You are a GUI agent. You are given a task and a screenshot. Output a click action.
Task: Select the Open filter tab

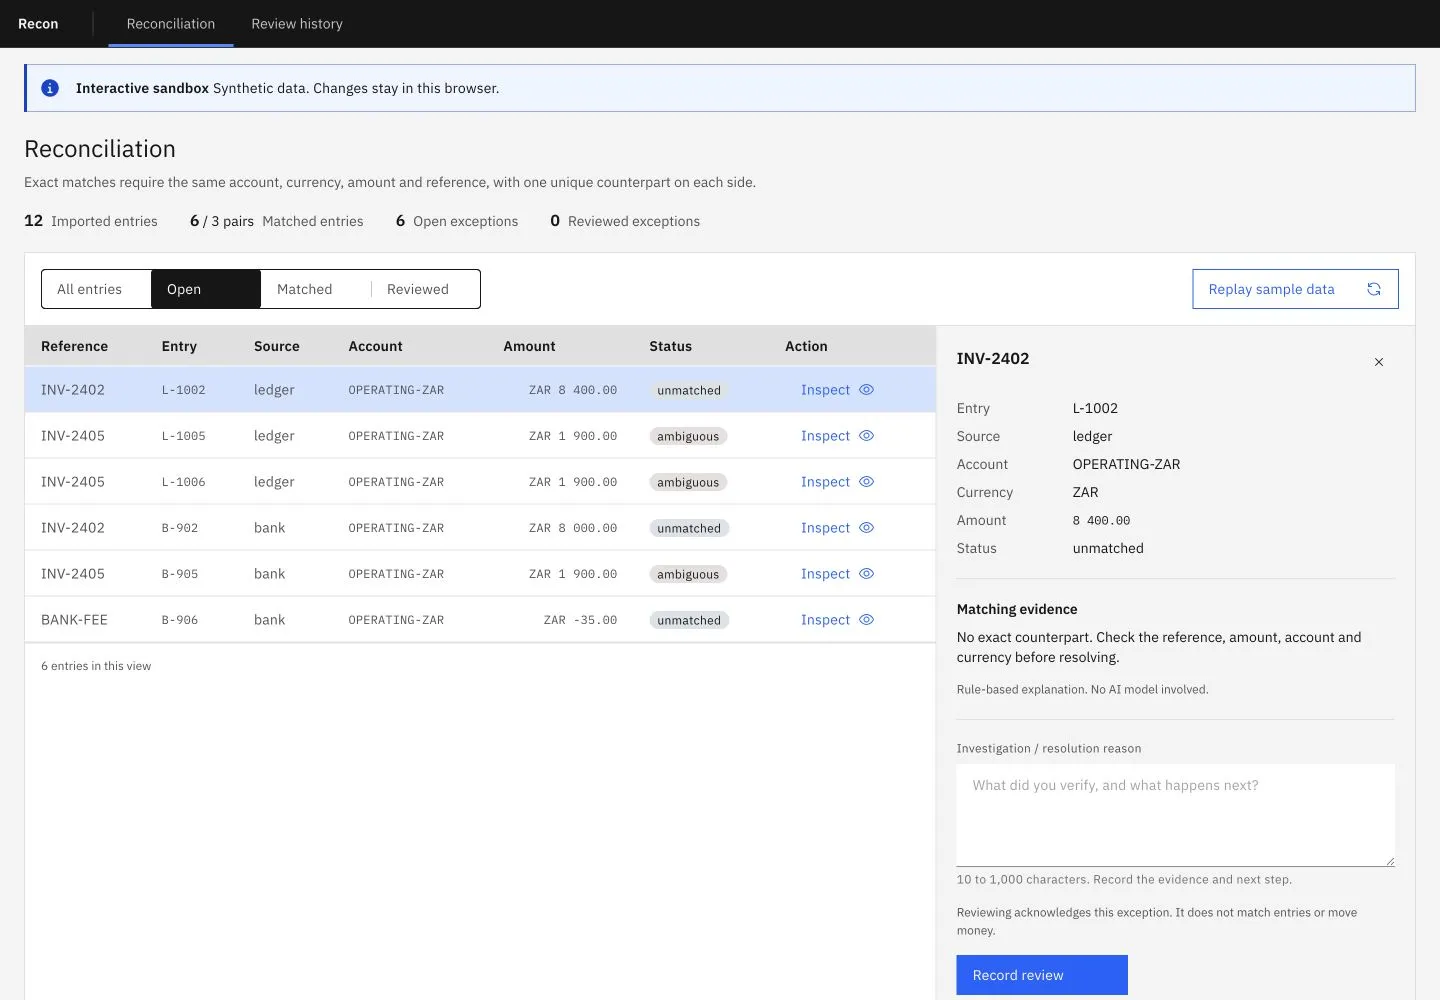[206, 289]
